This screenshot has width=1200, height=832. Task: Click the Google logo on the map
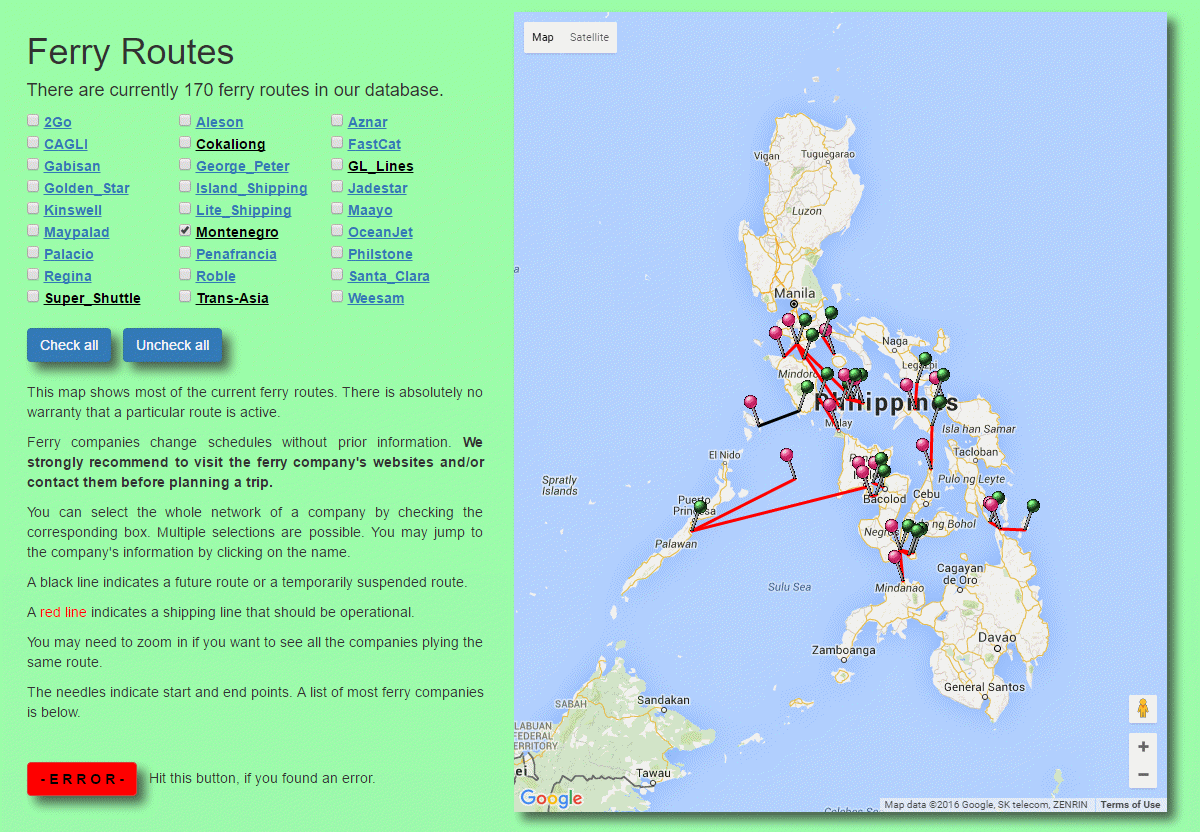coord(551,798)
